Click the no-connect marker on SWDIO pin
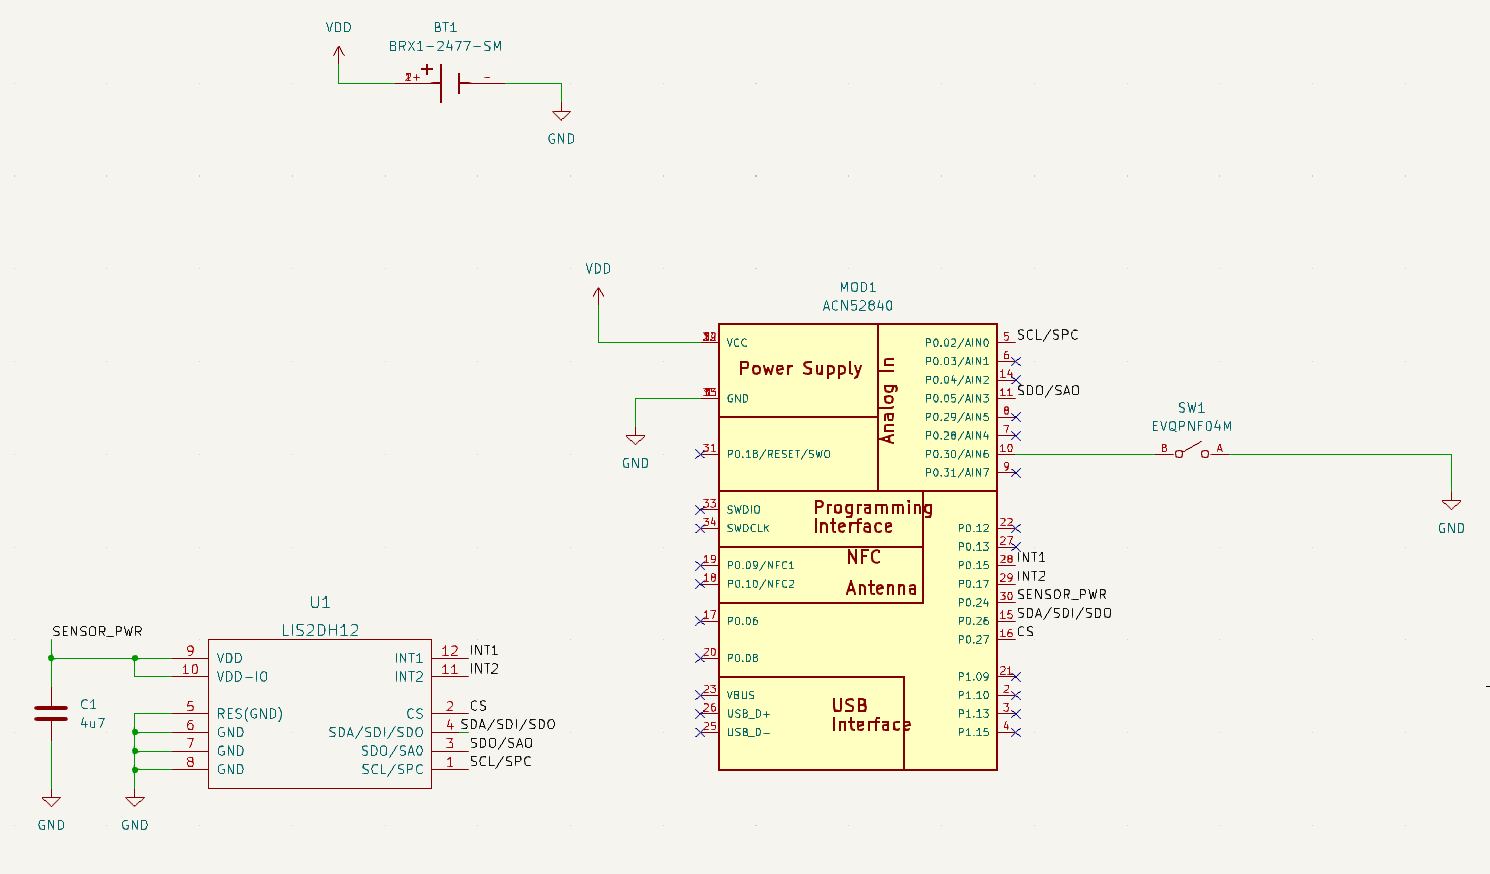The image size is (1490, 874). [x=700, y=510]
